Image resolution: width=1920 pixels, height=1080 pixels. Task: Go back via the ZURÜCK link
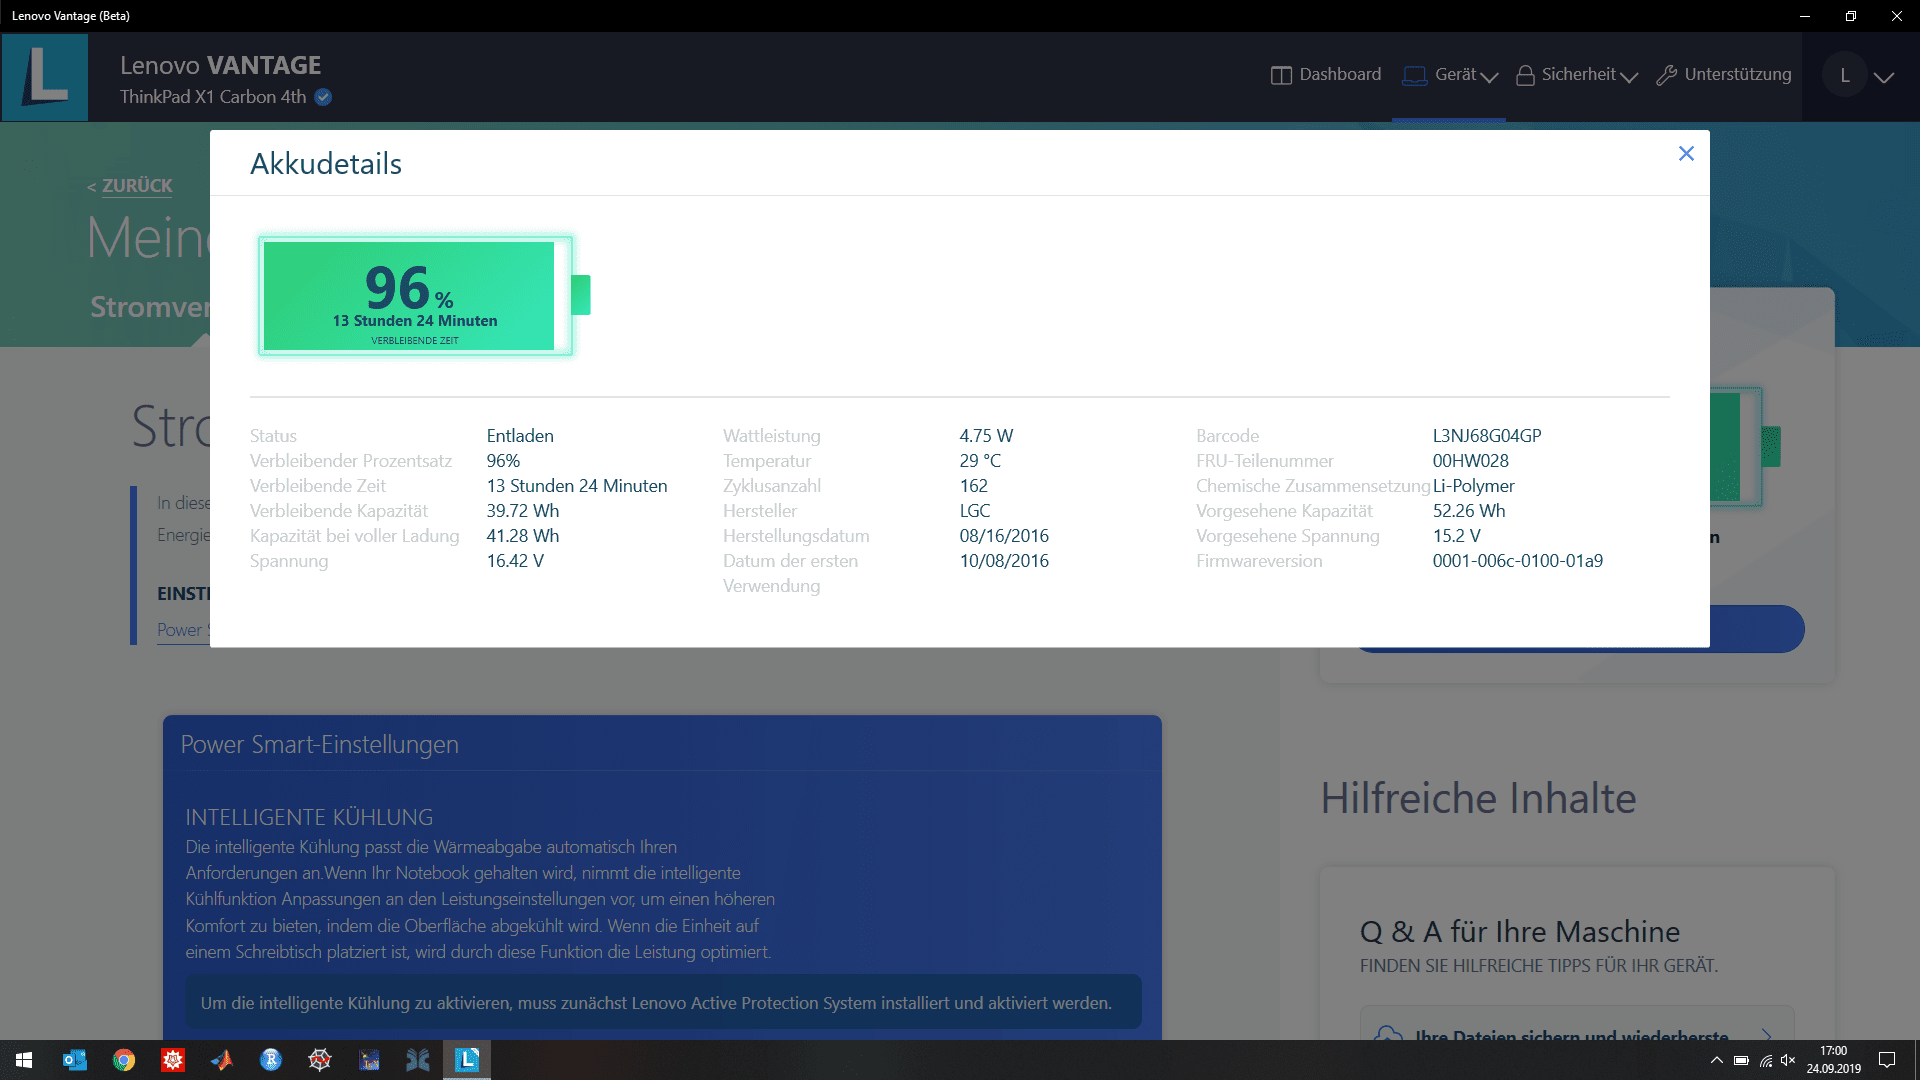136,186
